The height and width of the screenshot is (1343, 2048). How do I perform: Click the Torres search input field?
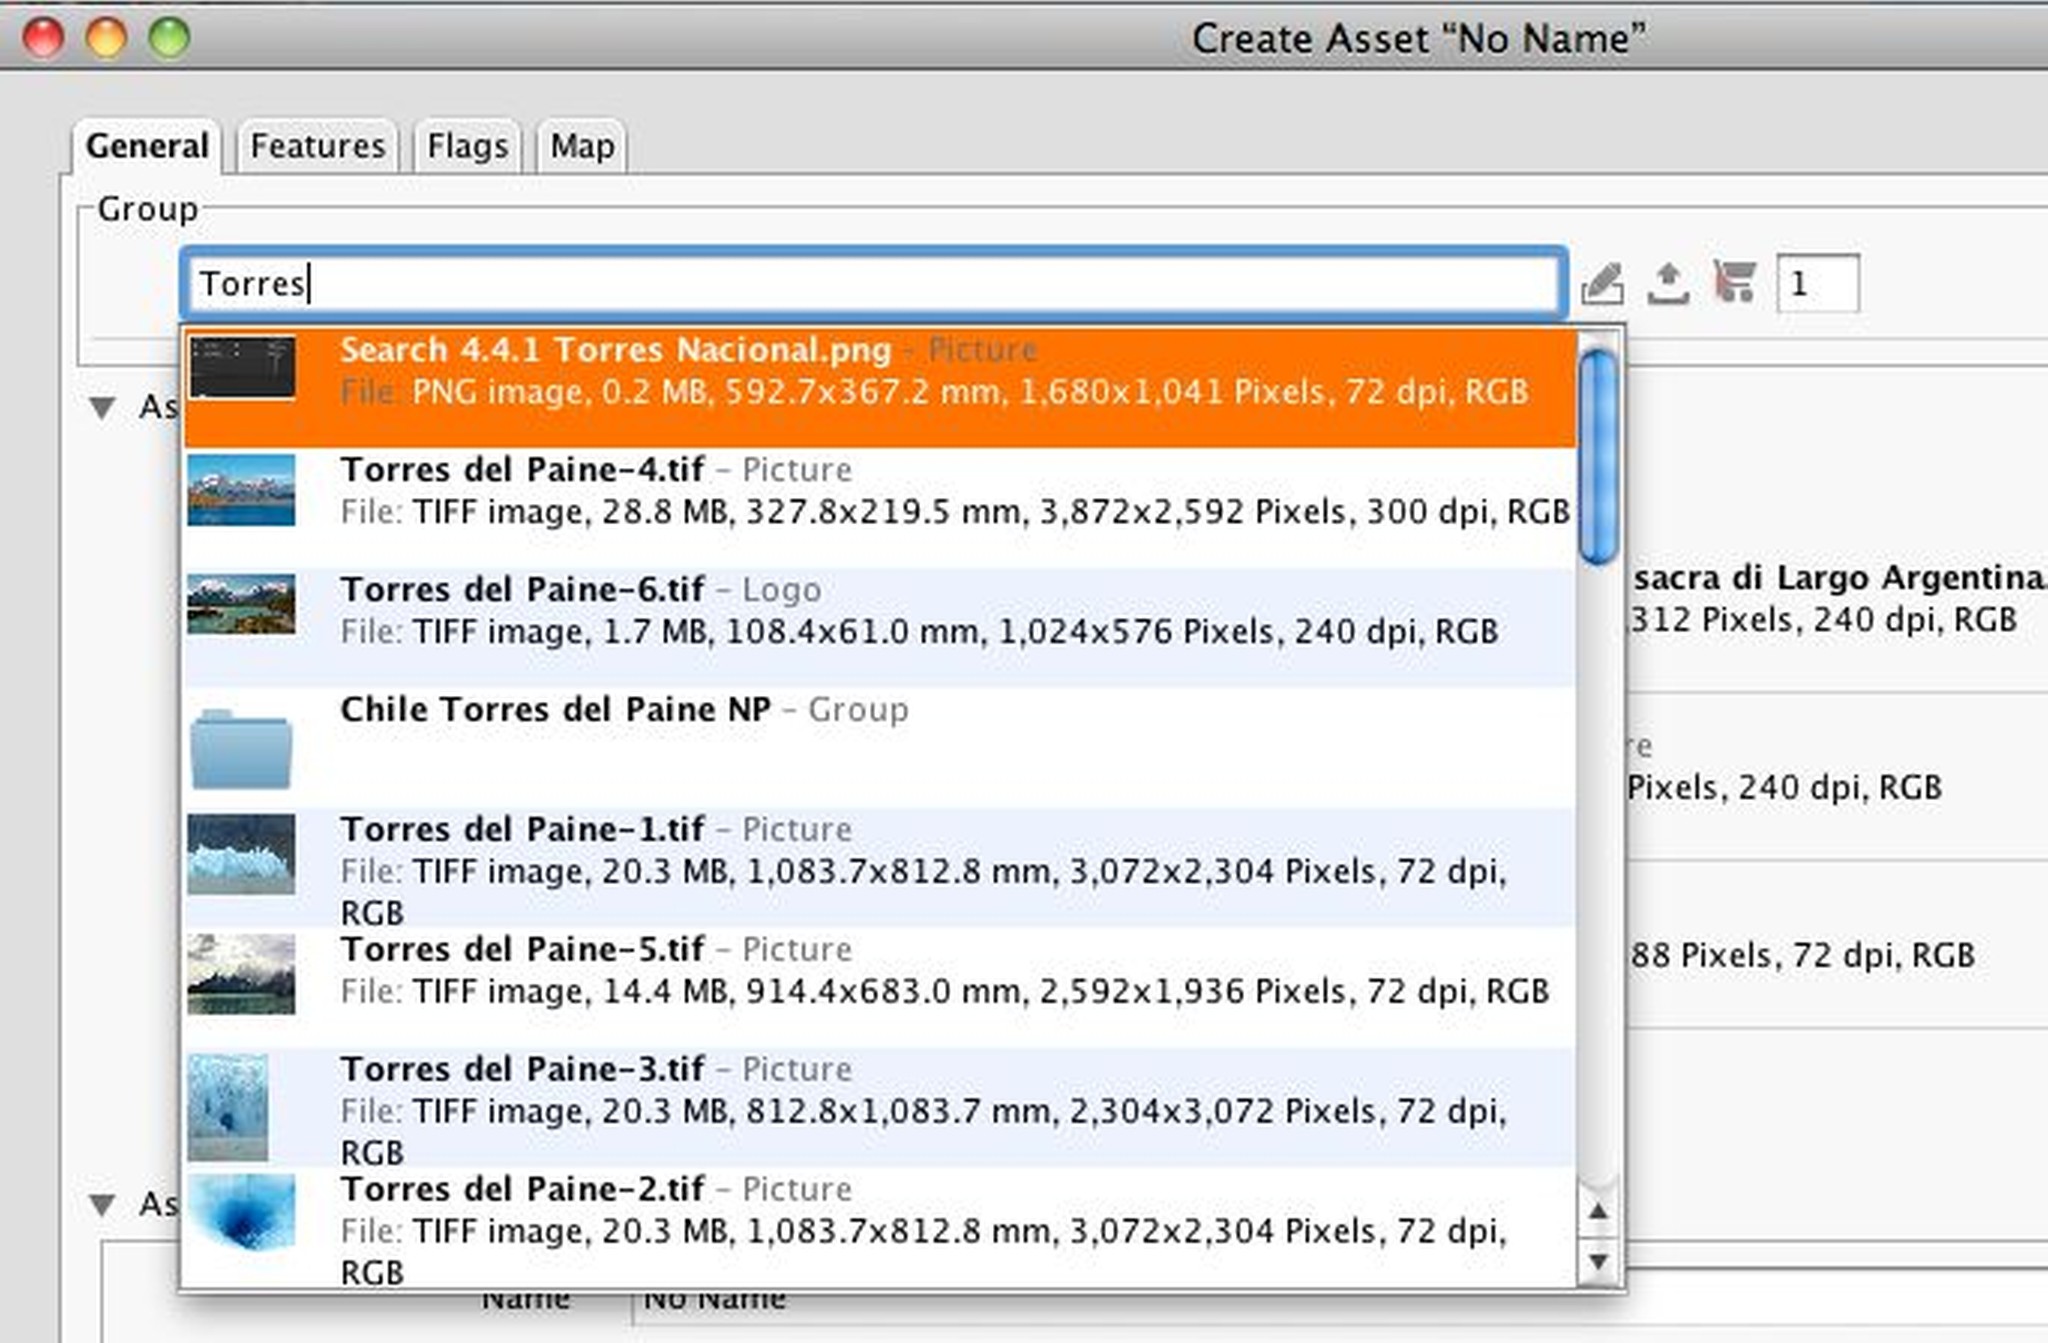click(x=870, y=284)
